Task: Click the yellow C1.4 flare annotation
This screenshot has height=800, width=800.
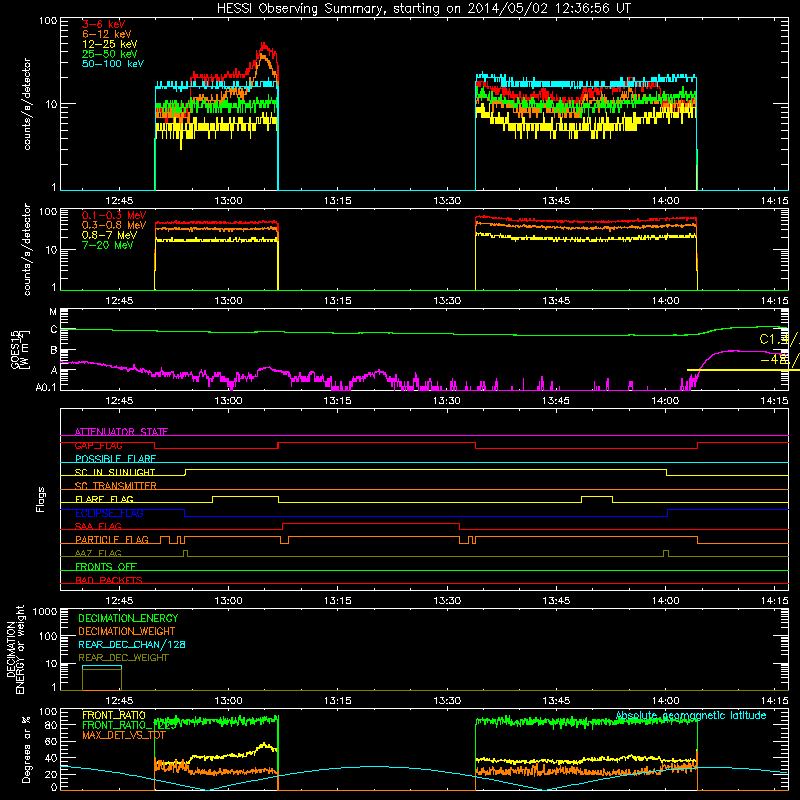Action: [x=779, y=340]
